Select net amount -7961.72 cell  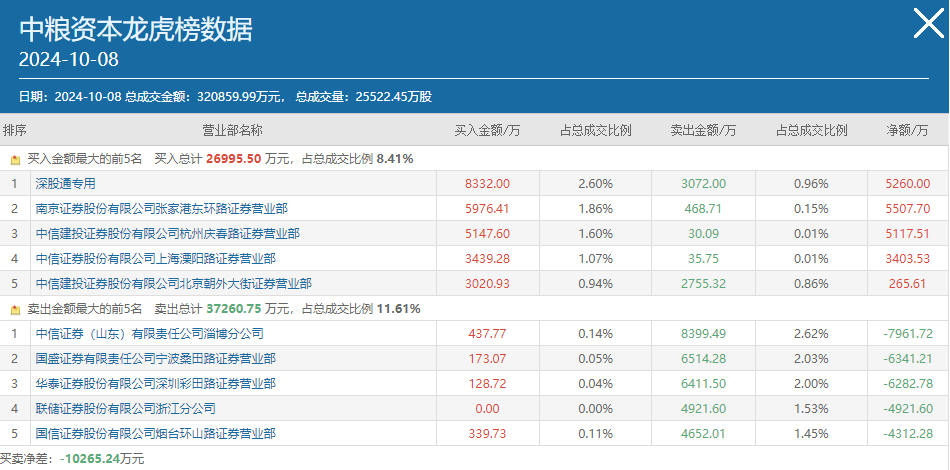click(x=909, y=334)
